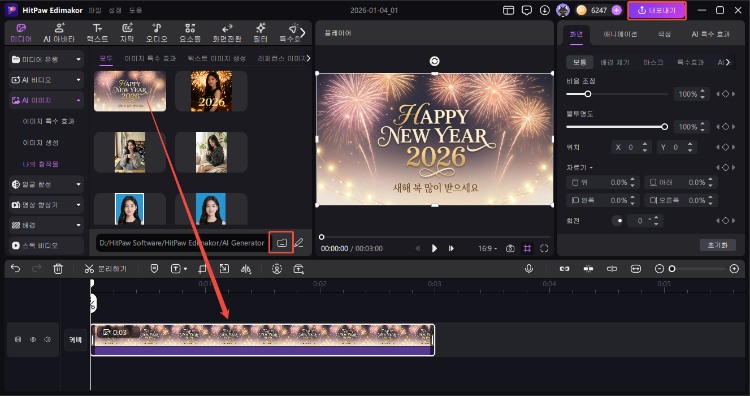Screen dimensions: 750x396
Task: Open the 16:9 aspect ratio dropdown
Action: (487, 248)
